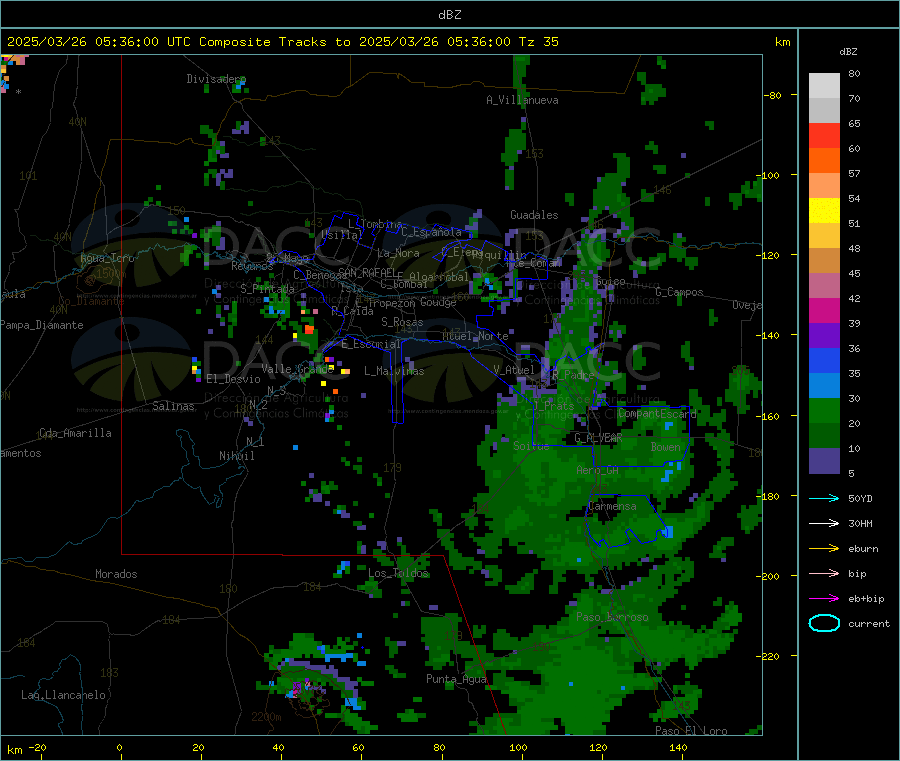Image resolution: width=900 pixels, height=761 pixels.
Task: Click the cyan 'current' ellipse legend icon
Action: [824, 623]
